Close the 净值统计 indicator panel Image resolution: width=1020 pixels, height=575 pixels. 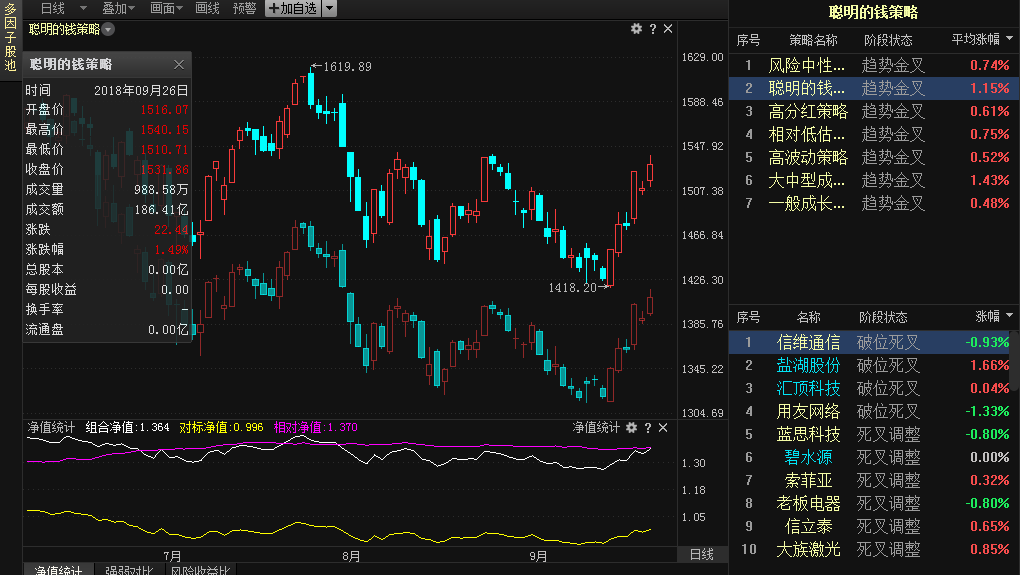663,427
